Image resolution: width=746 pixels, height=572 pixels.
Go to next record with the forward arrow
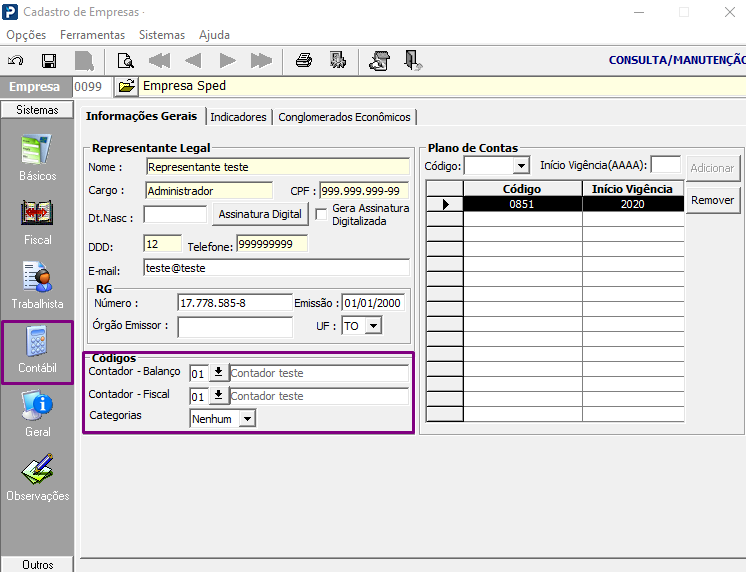(x=227, y=61)
